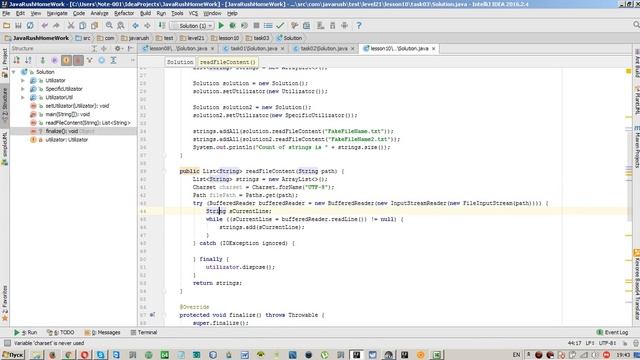
Task: Click the Undo toolbar arrow
Action: (44, 26)
